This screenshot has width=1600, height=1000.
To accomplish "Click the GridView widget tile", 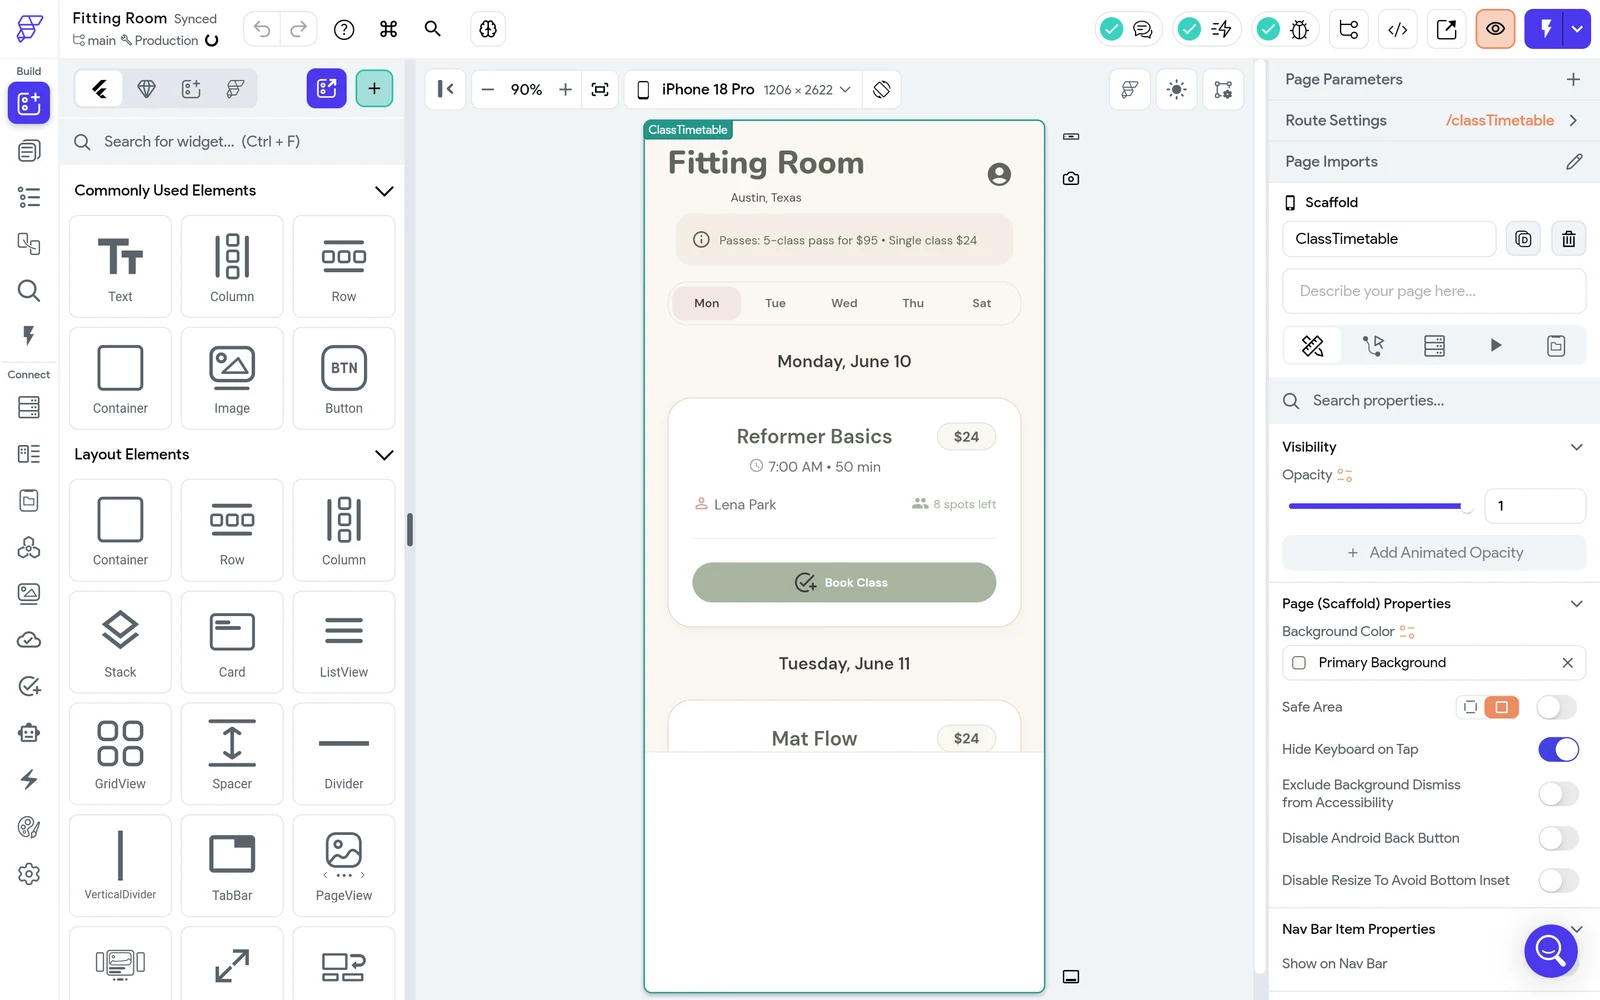I will pyautogui.click(x=120, y=754).
